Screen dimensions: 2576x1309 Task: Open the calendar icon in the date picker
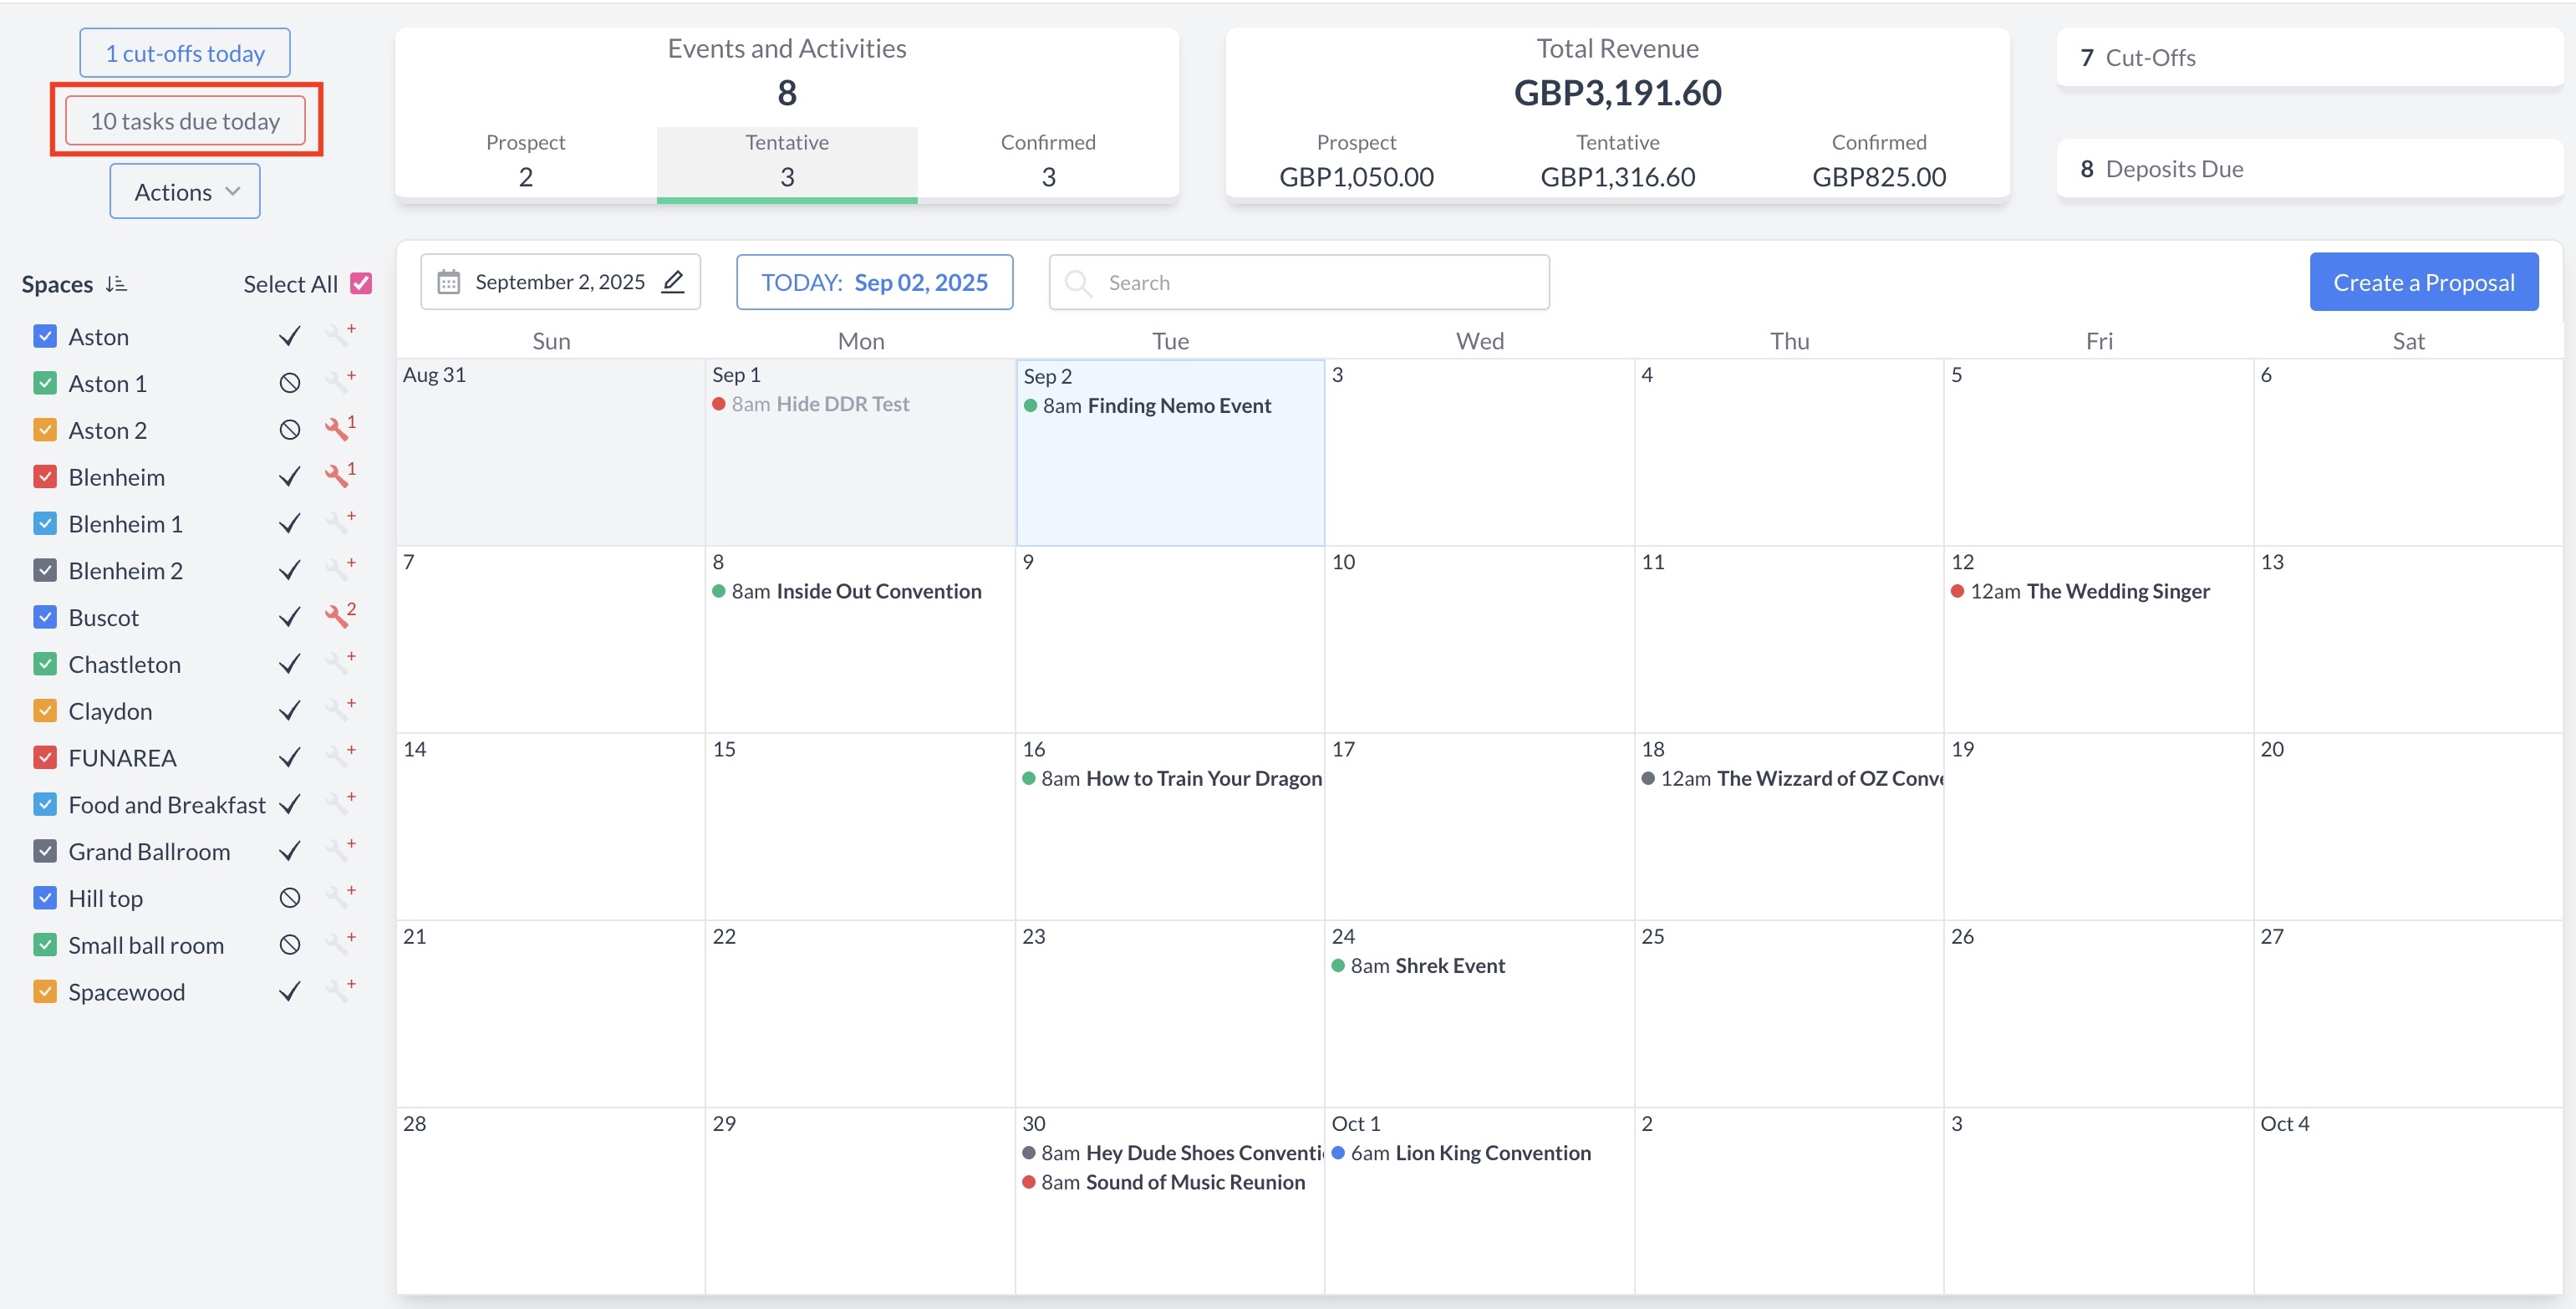click(x=449, y=282)
